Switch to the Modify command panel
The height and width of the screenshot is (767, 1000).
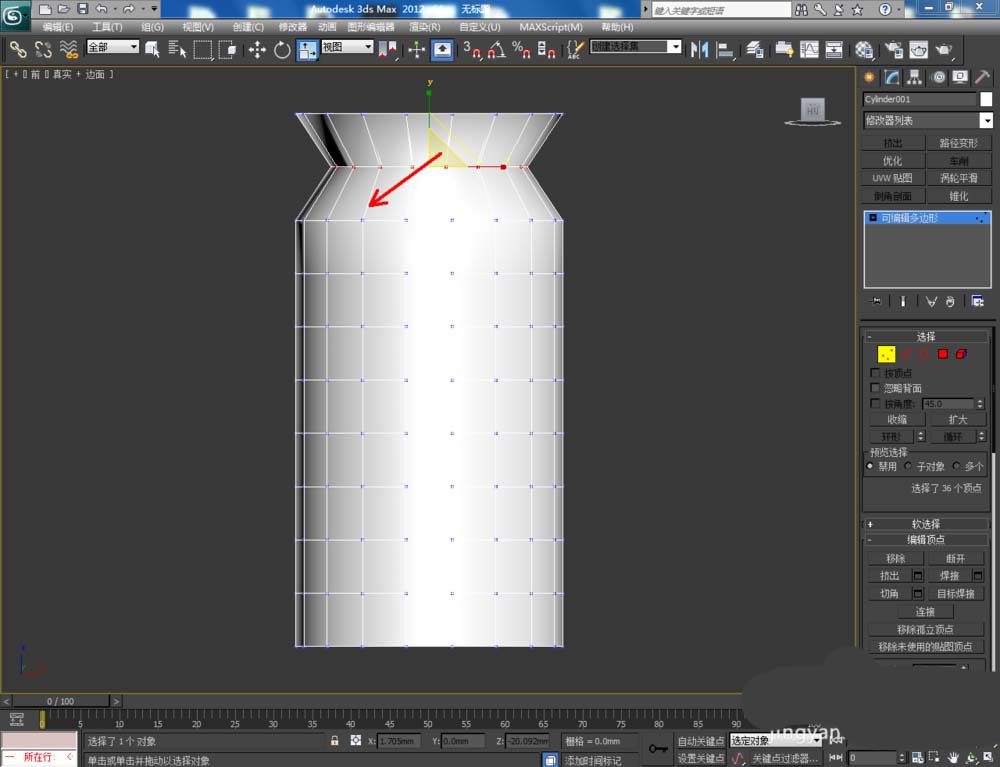[892, 77]
